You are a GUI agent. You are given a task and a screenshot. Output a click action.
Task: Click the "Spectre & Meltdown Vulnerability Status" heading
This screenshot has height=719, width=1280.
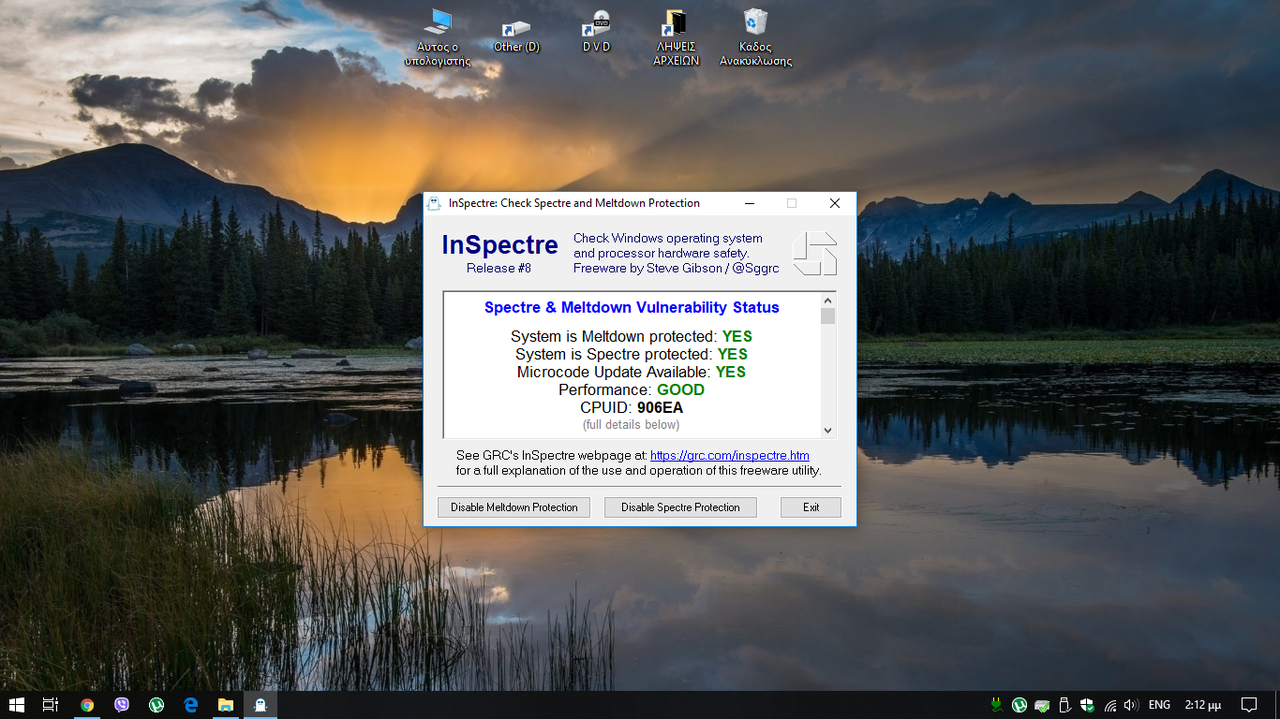click(x=632, y=308)
